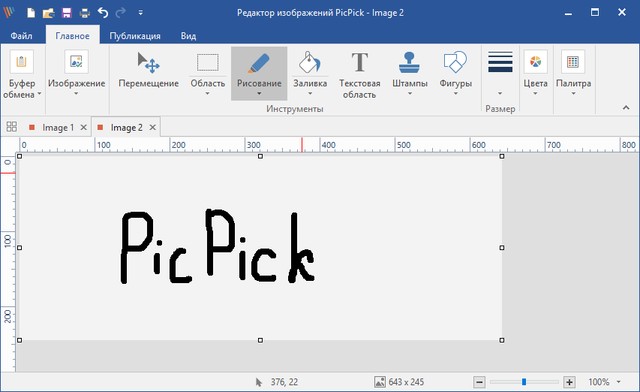Open file with the folder icon

(49, 13)
